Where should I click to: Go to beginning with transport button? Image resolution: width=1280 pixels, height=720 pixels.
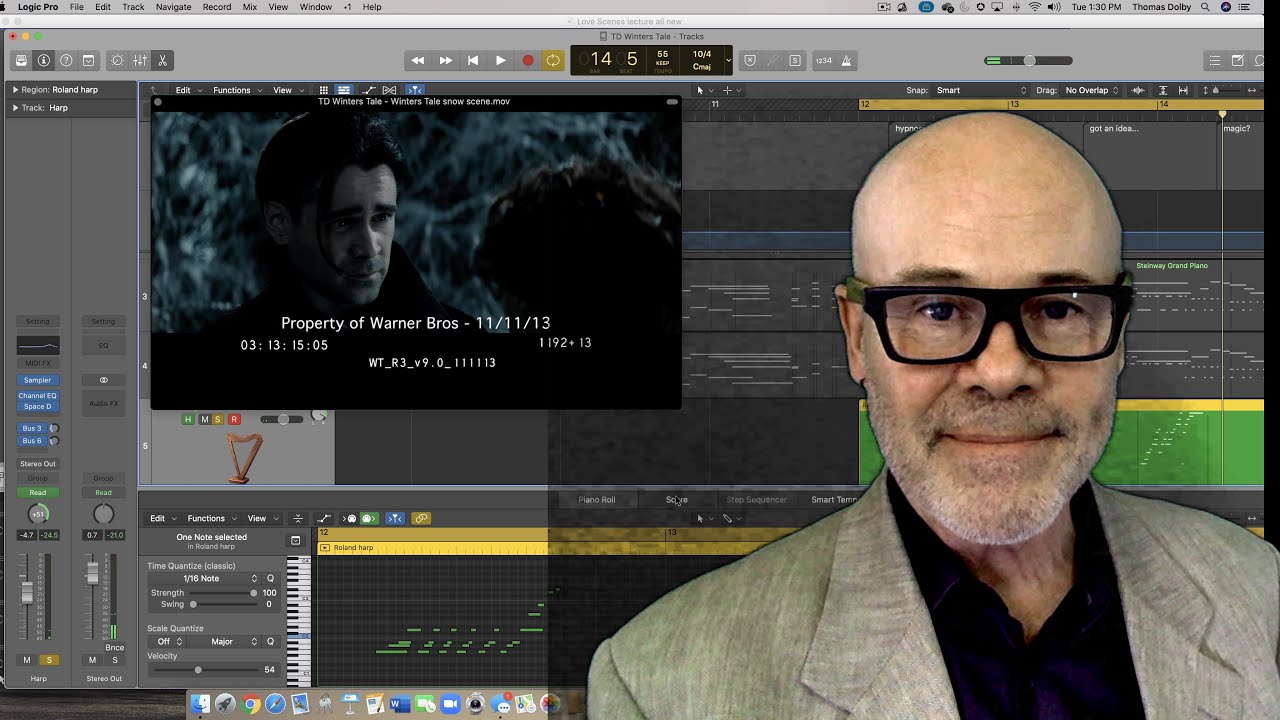point(473,60)
